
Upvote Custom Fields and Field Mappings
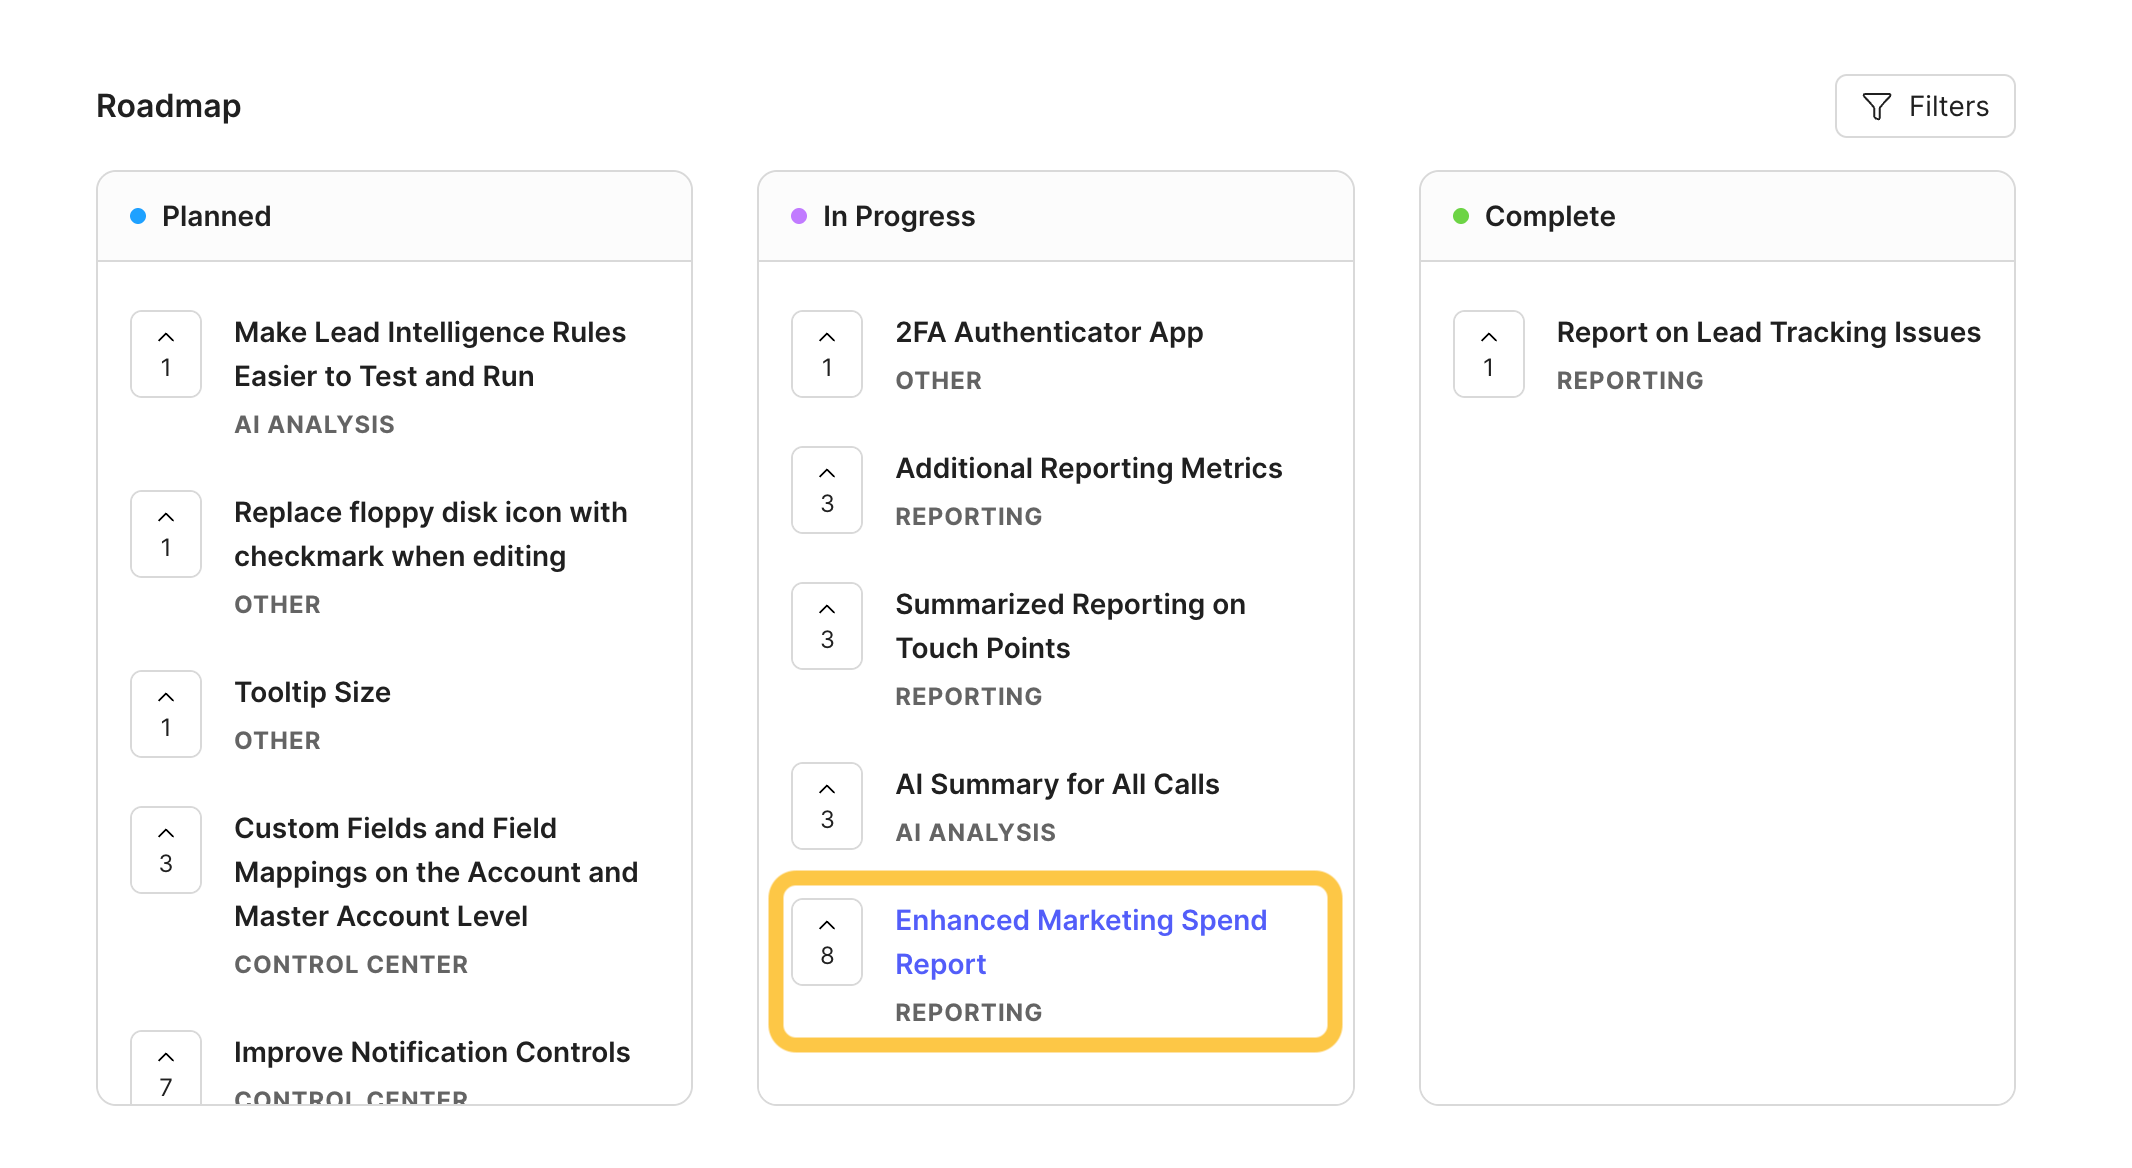point(166,850)
